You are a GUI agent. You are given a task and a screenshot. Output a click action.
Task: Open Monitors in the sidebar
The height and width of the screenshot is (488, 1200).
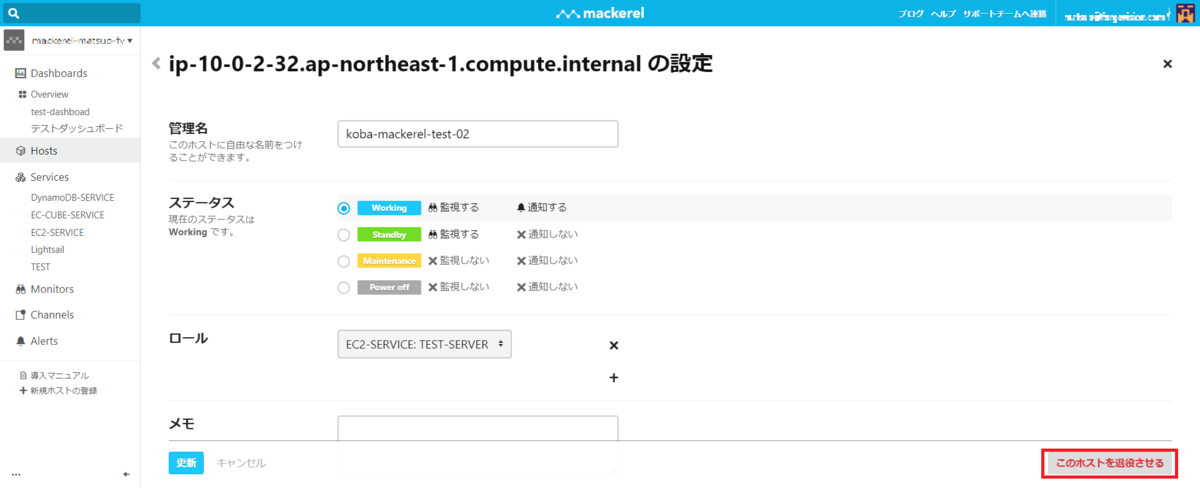tap(52, 289)
